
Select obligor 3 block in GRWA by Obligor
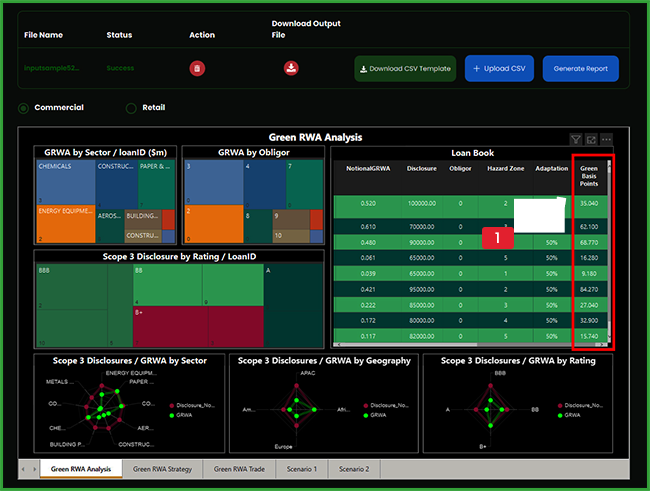pos(214,182)
